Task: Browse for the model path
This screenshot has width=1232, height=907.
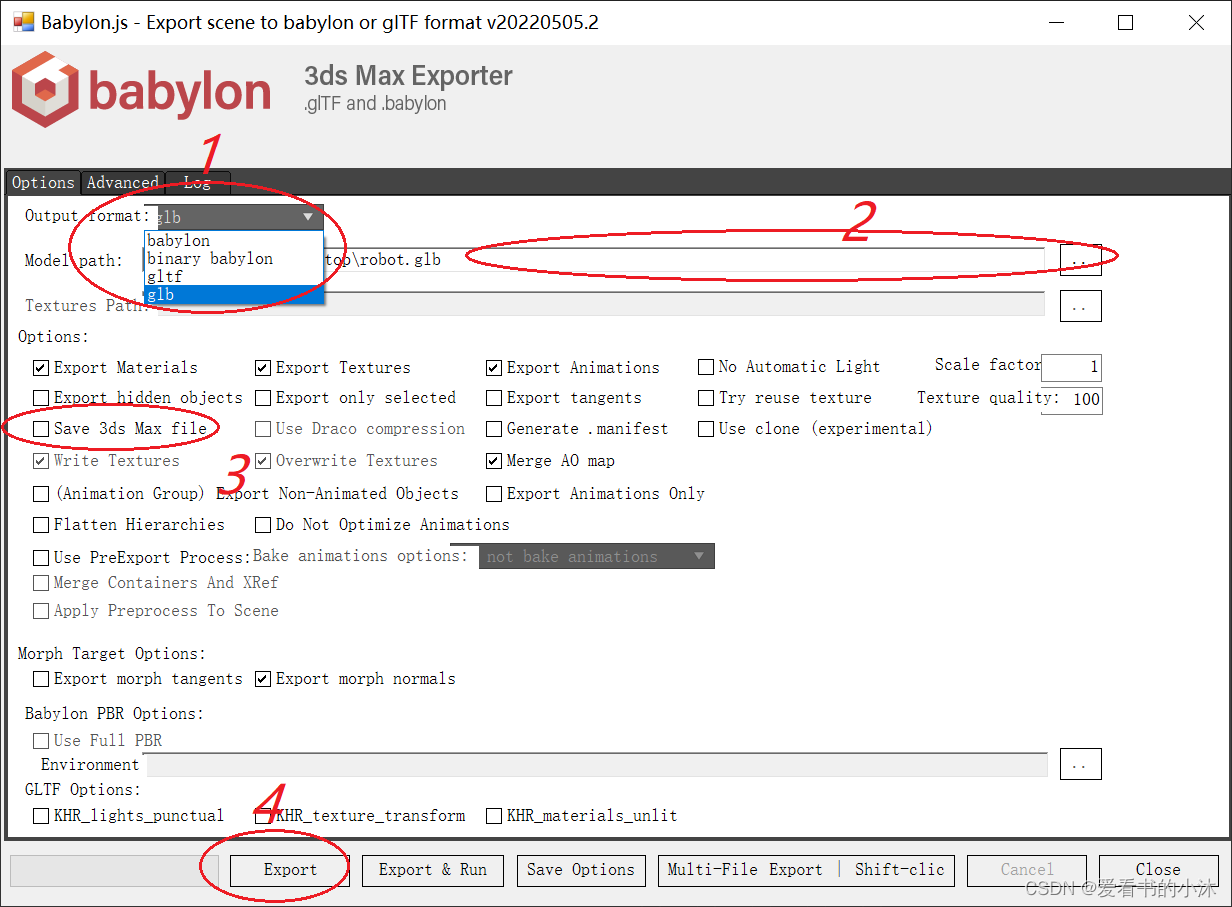Action: 1080,260
